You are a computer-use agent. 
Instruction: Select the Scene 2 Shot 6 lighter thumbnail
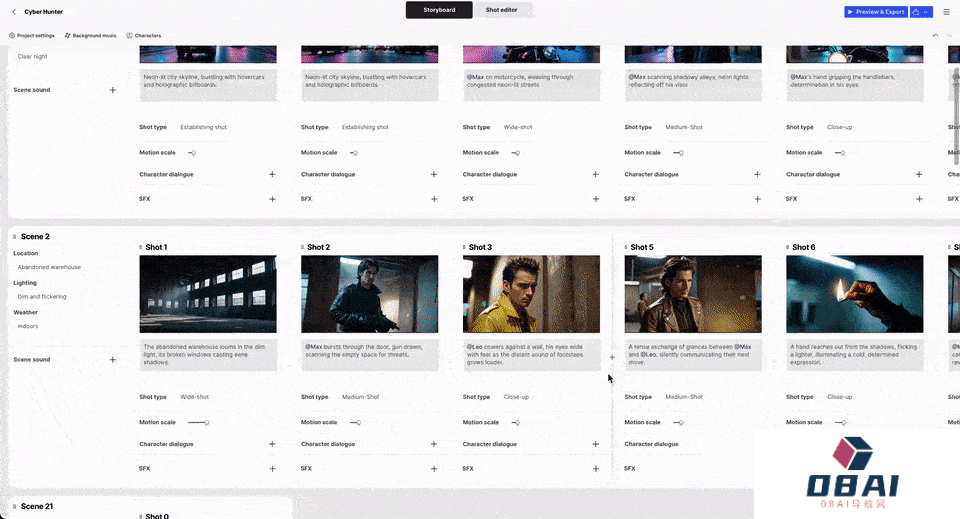pyautogui.click(x=854, y=294)
